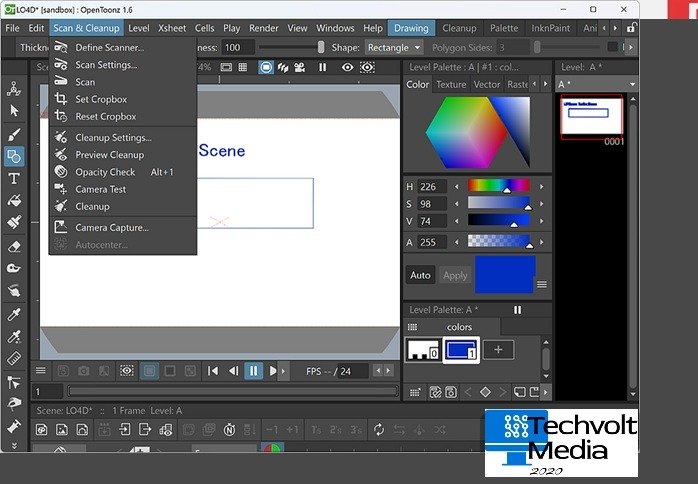
Task: Select the Pump tool
Action: tap(14, 426)
